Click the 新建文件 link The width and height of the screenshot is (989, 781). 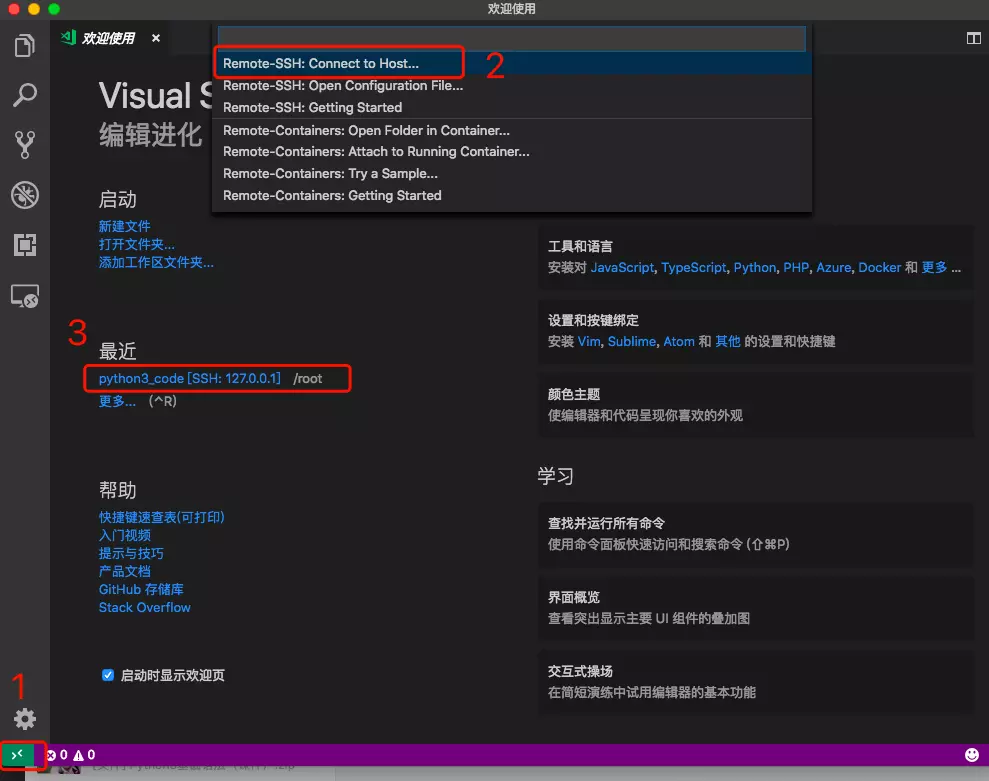[x=124, y=226]
